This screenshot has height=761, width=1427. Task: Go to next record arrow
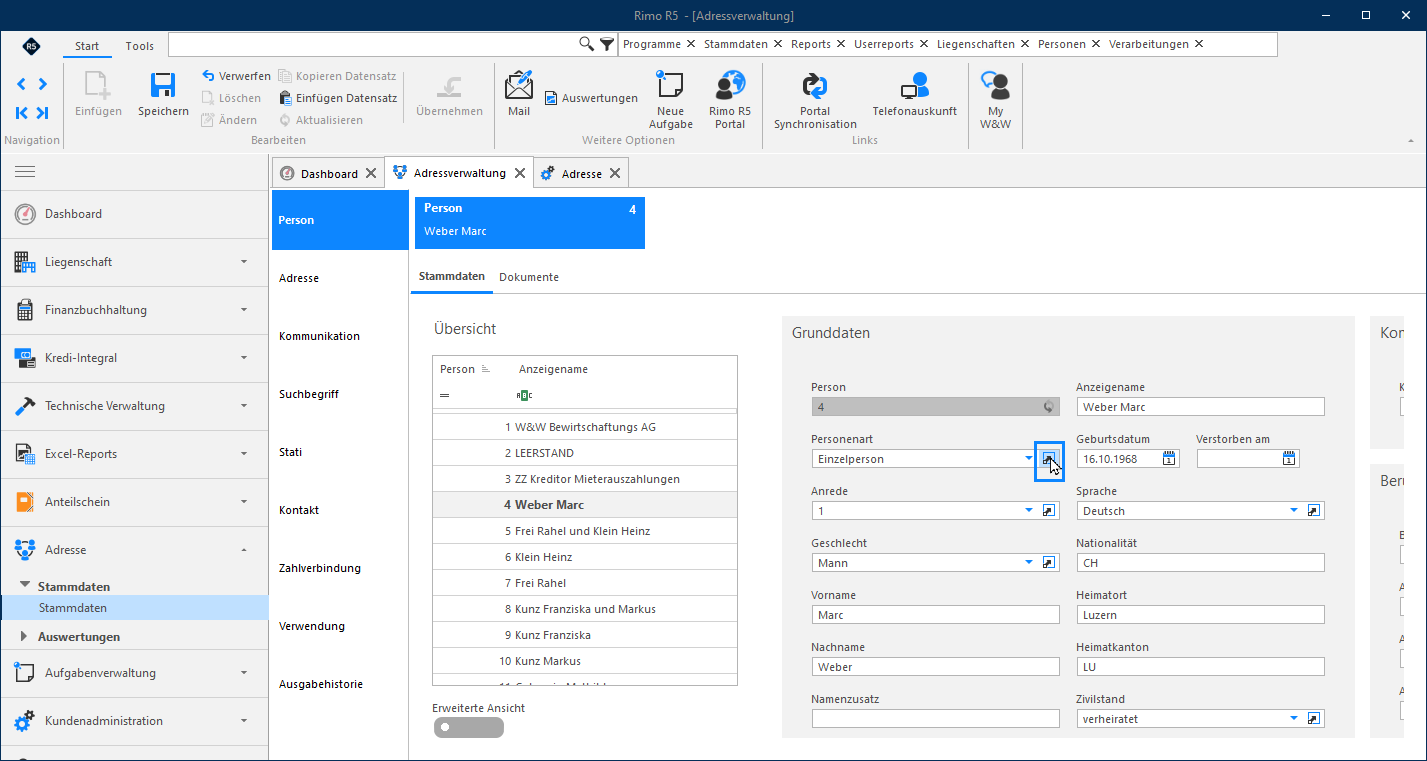pyautogui.click(x=43, y=84)
